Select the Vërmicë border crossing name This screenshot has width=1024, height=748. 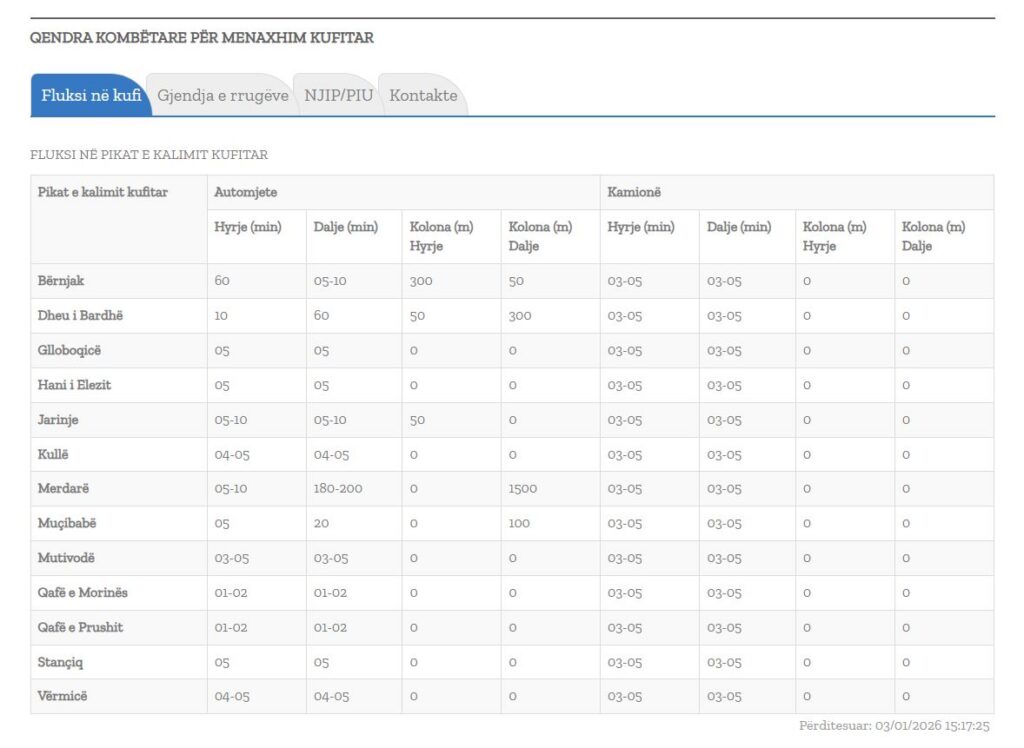63,697
